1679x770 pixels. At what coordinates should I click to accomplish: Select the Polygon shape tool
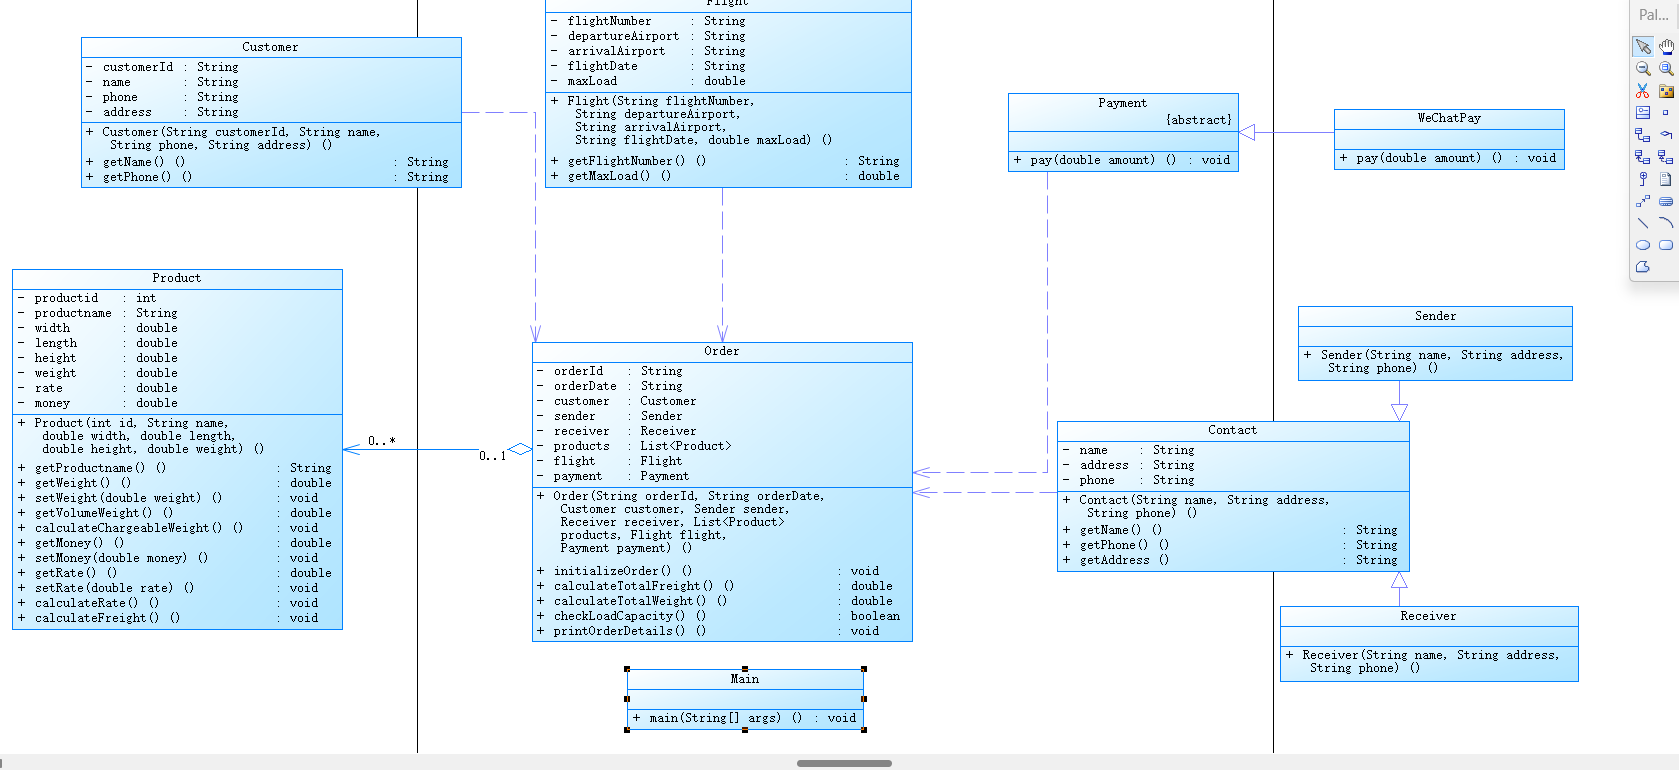[1643, 267]
